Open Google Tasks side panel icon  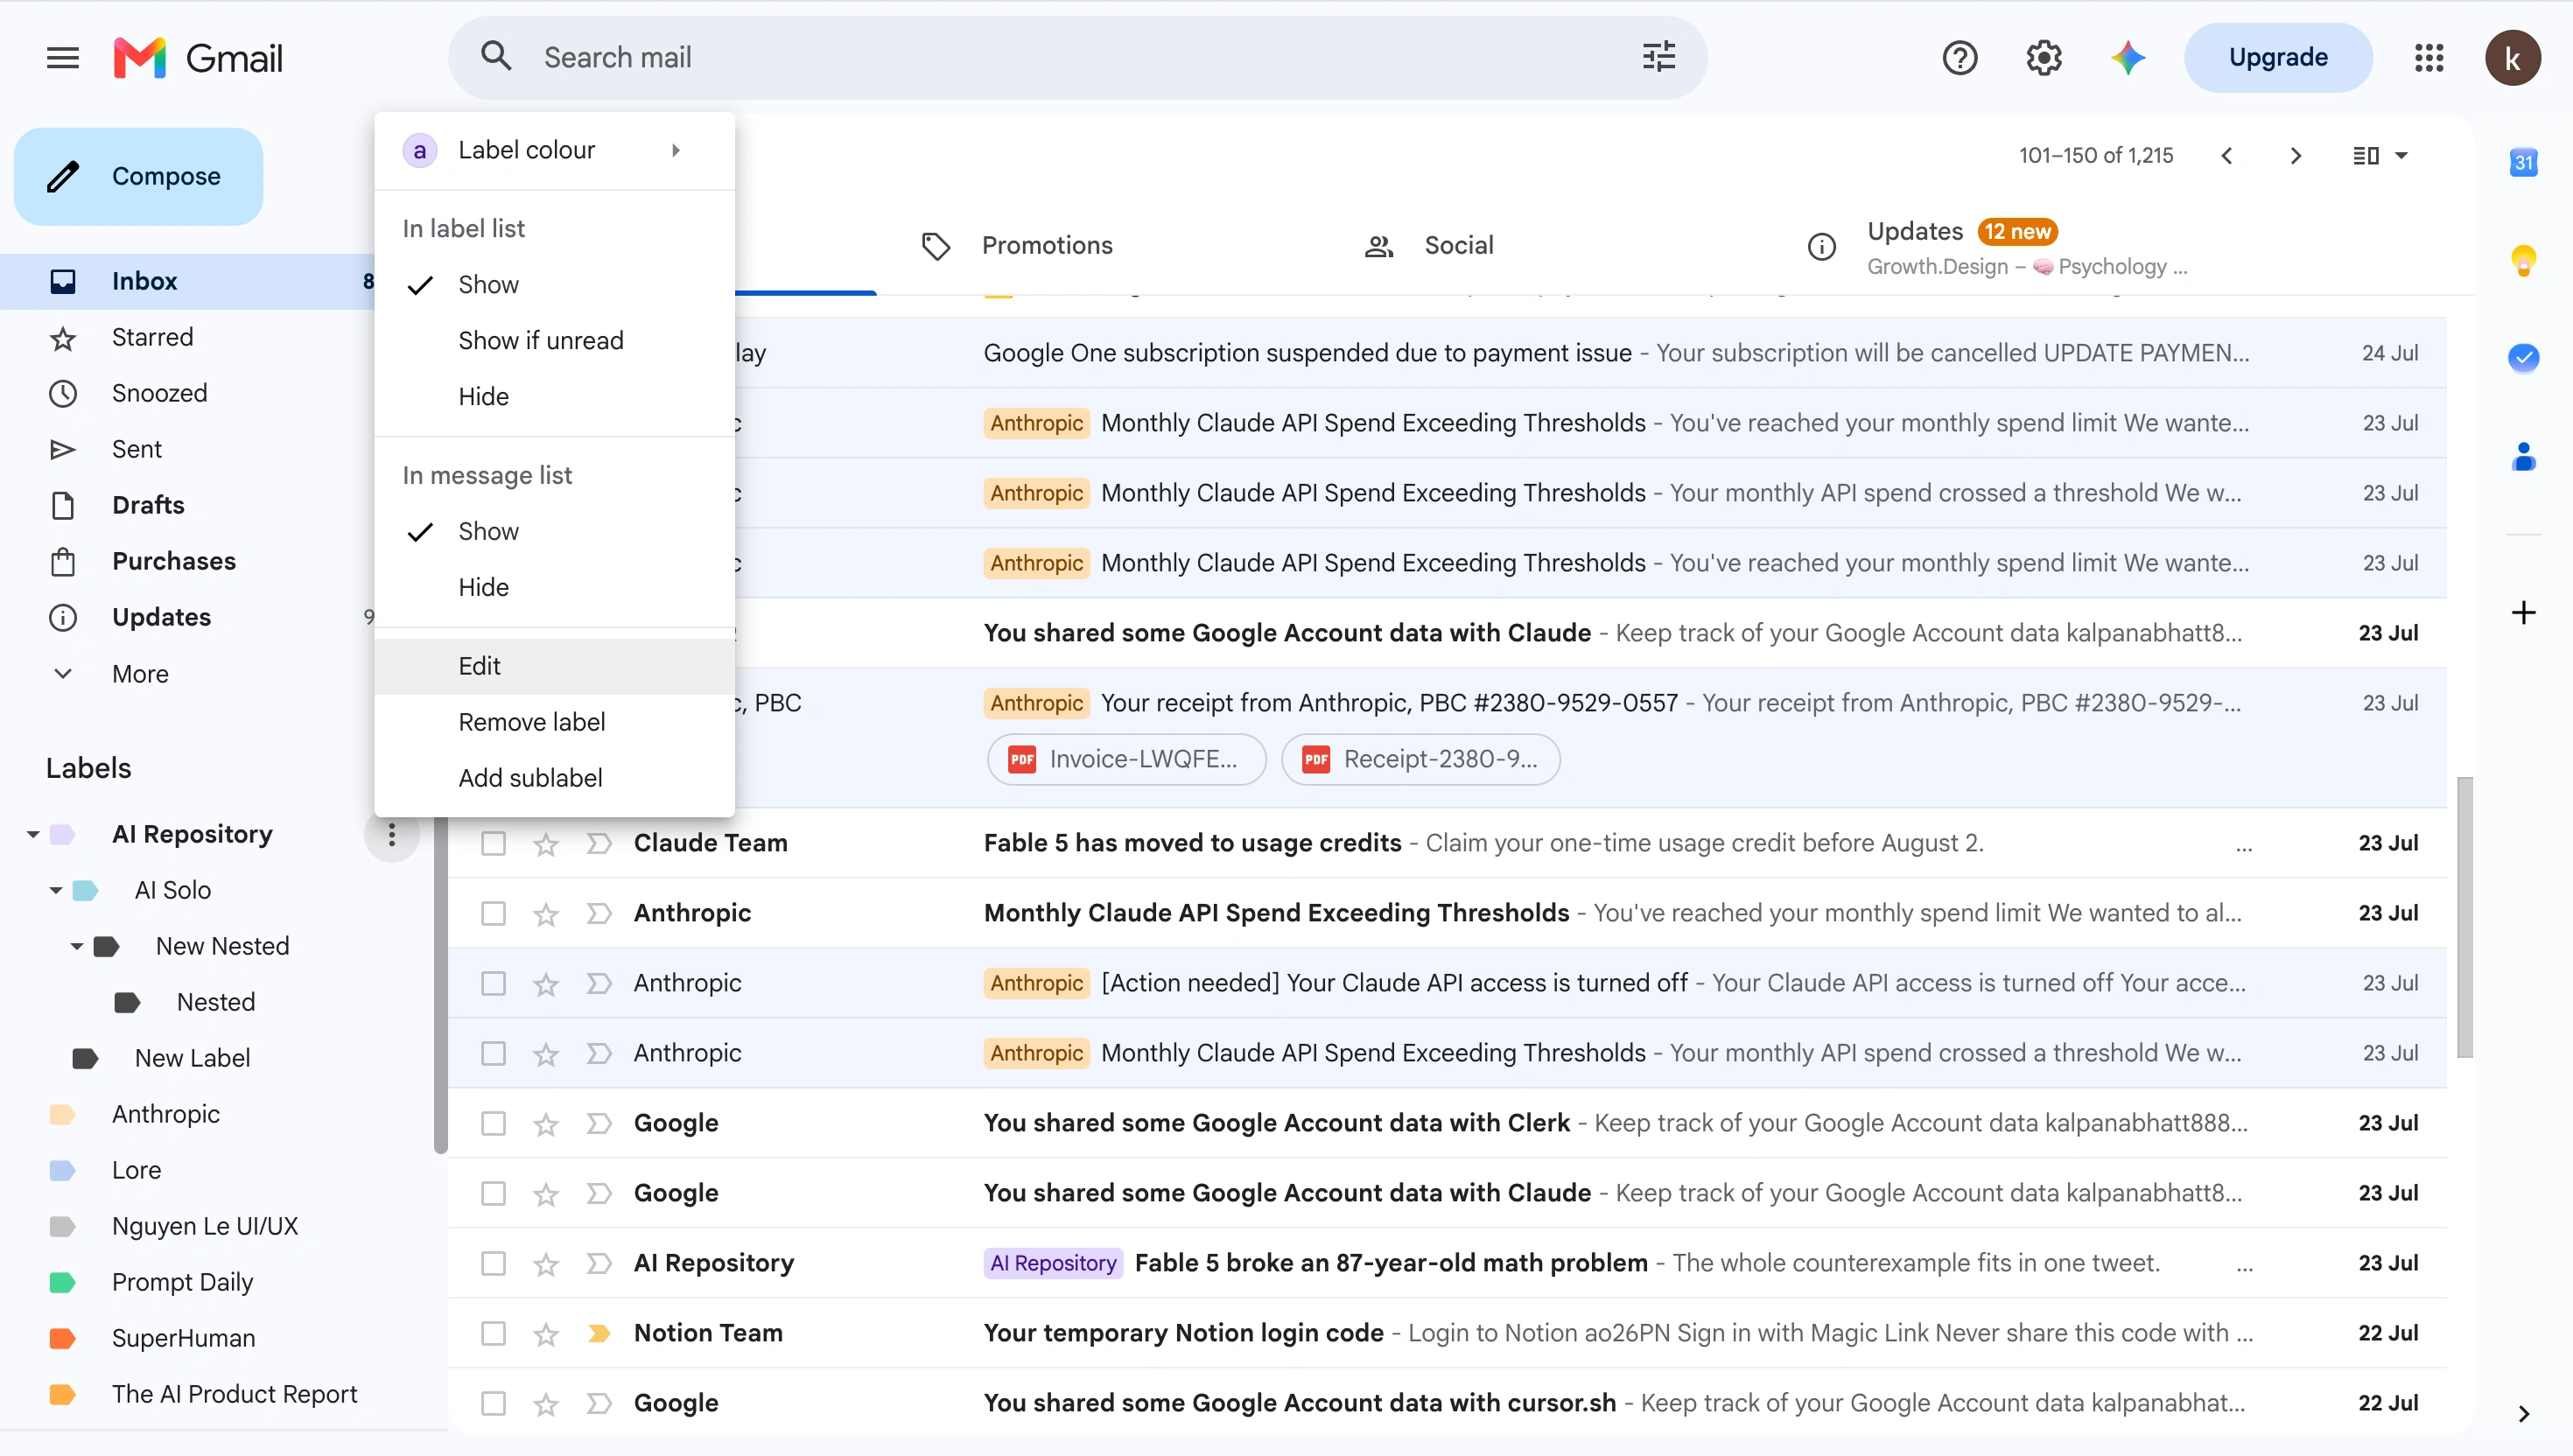[x=2523, y=357]
